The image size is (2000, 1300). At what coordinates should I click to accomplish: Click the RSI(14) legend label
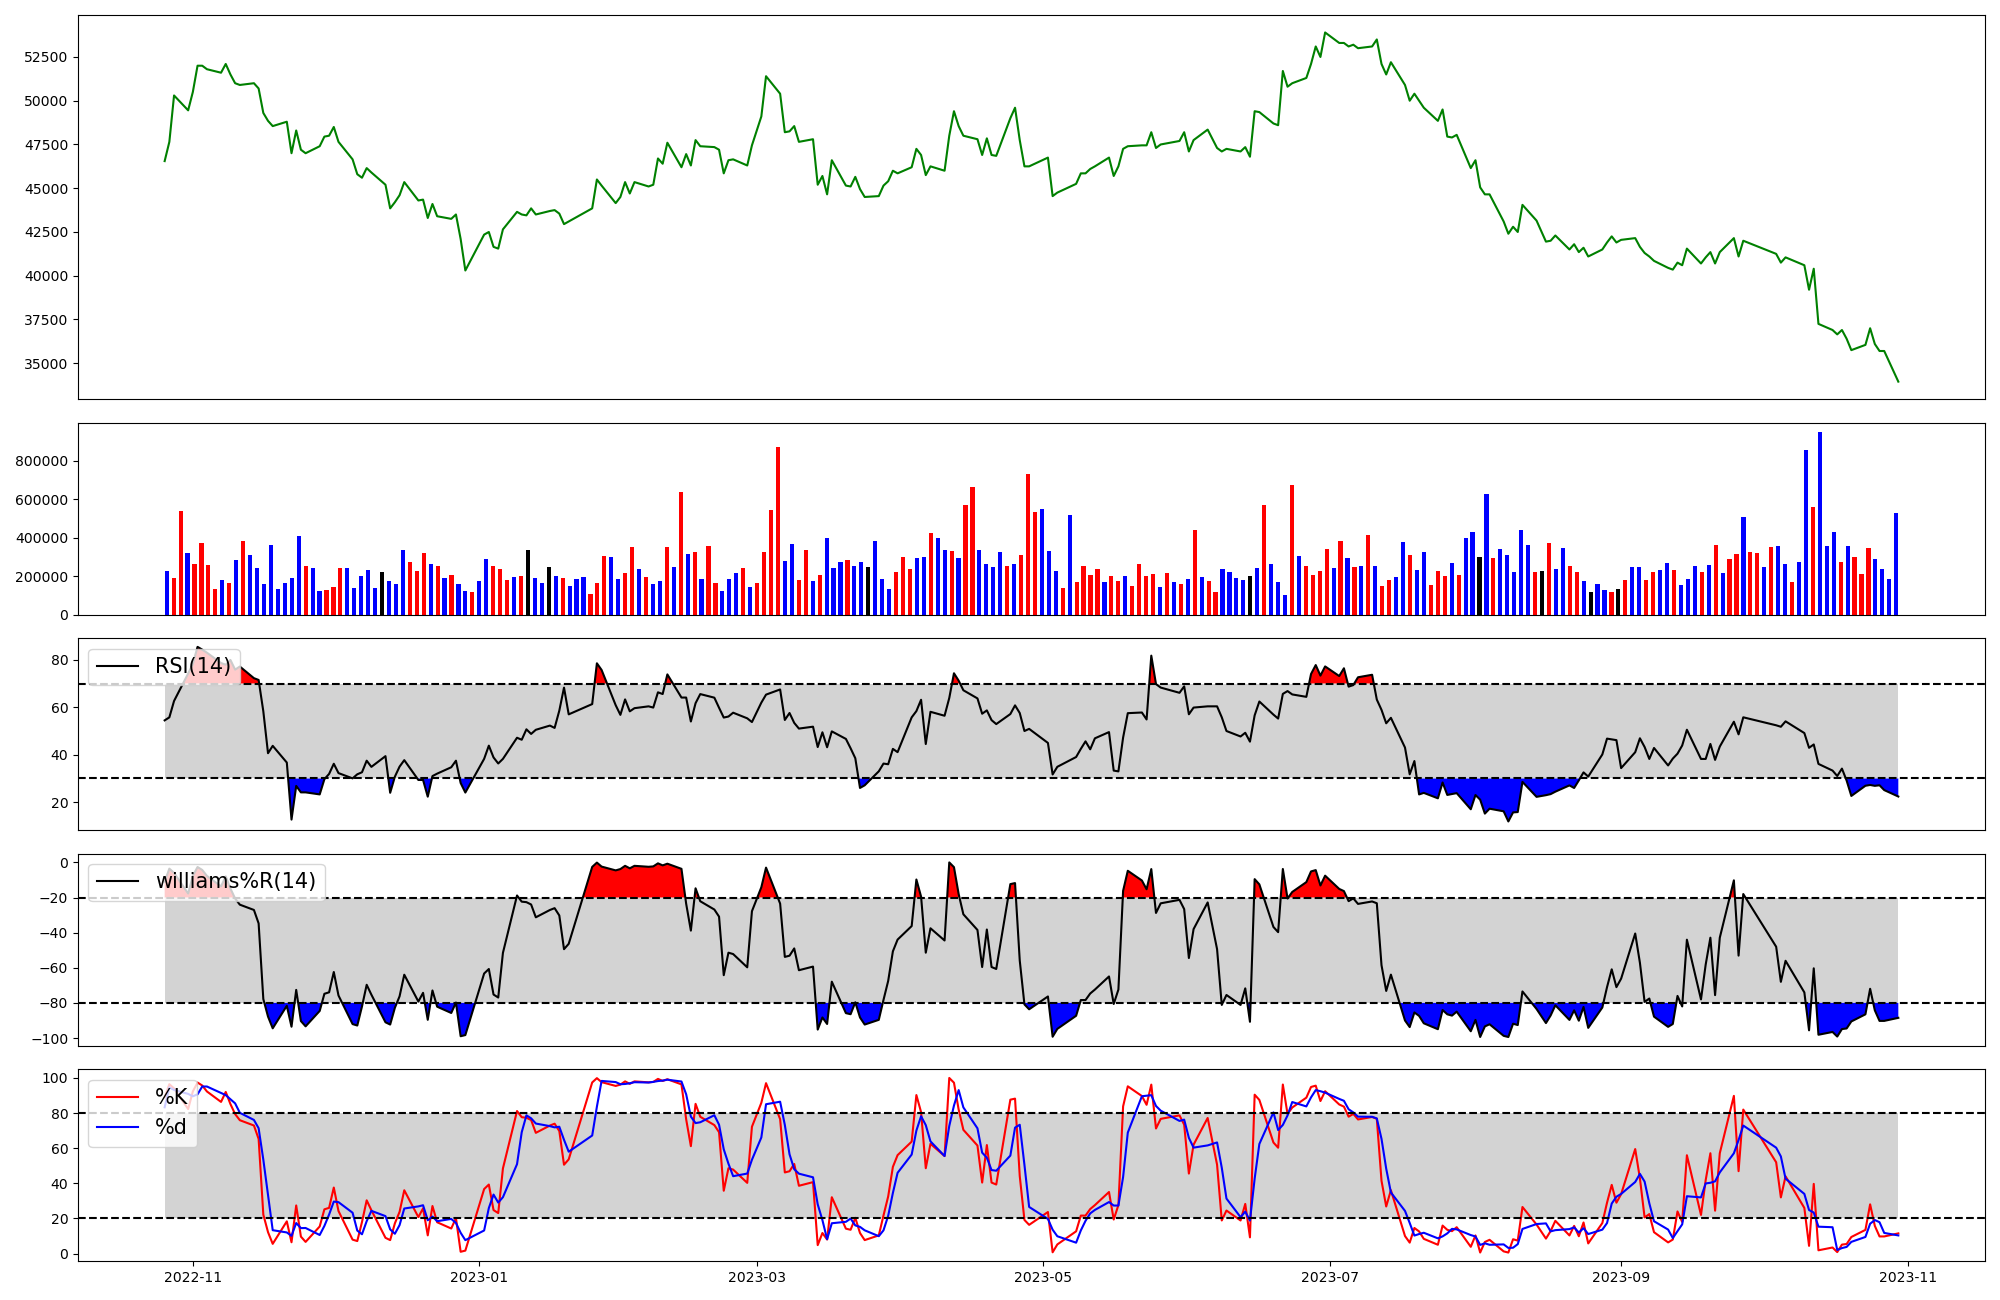[192, 666]
